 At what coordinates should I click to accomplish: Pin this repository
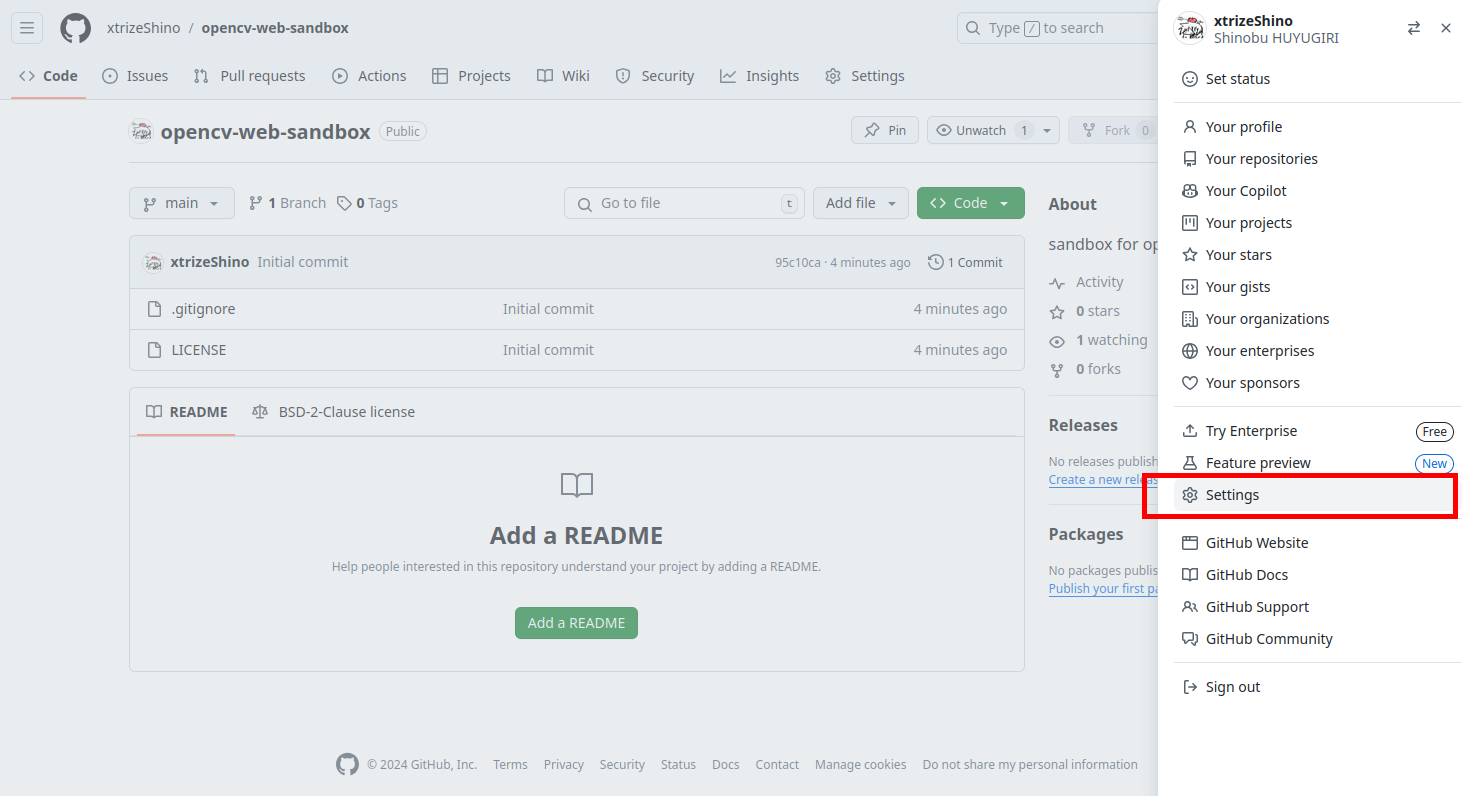click(884, 130)
